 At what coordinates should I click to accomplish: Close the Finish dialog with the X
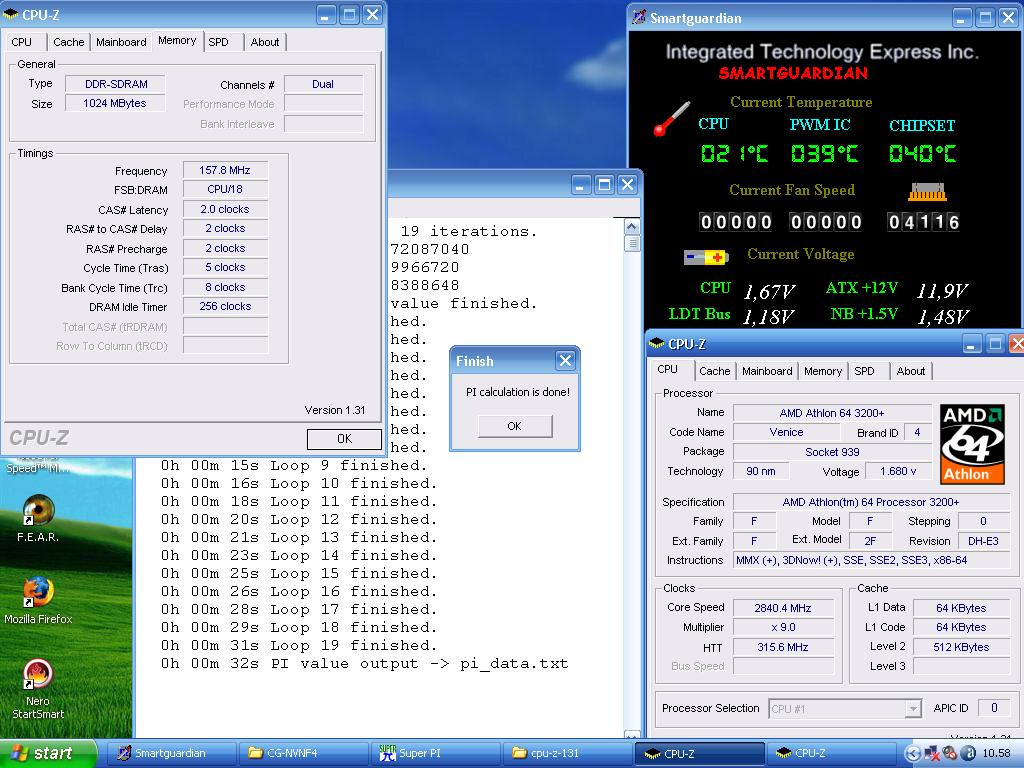566,360
